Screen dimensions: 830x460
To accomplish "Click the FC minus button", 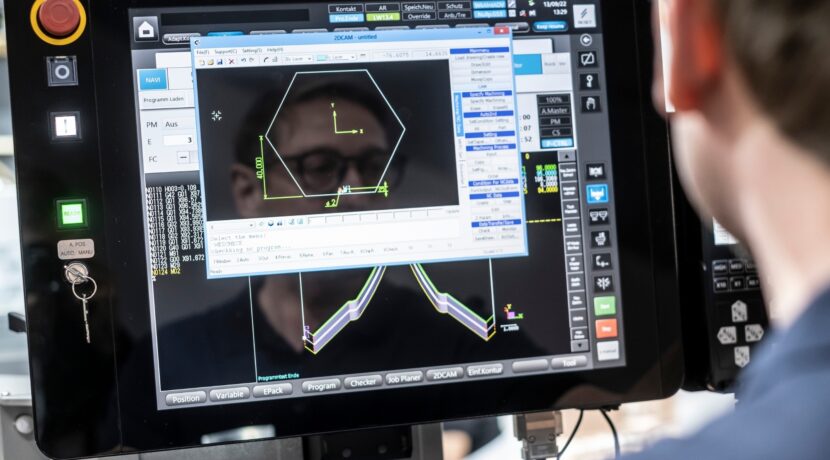I will [184, 157].
